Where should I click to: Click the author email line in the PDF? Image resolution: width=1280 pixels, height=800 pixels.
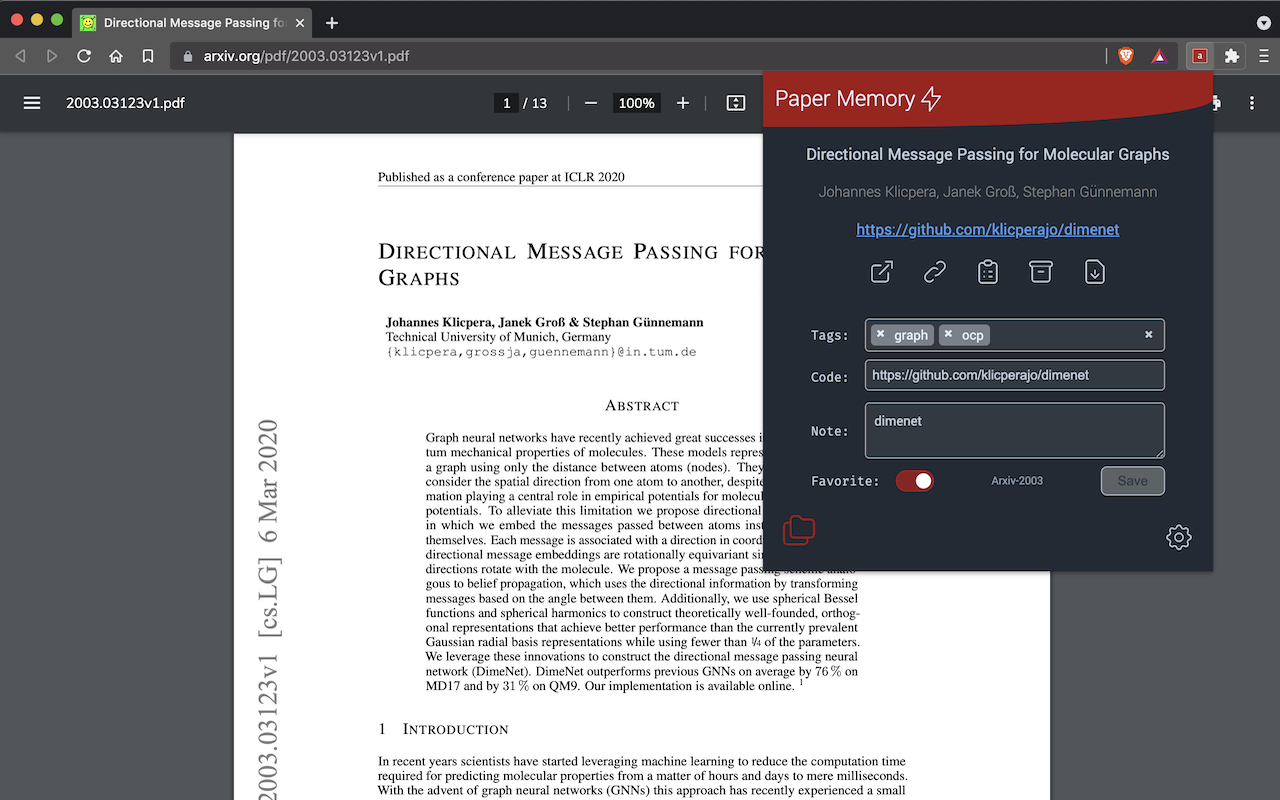[x=541, y=352]
